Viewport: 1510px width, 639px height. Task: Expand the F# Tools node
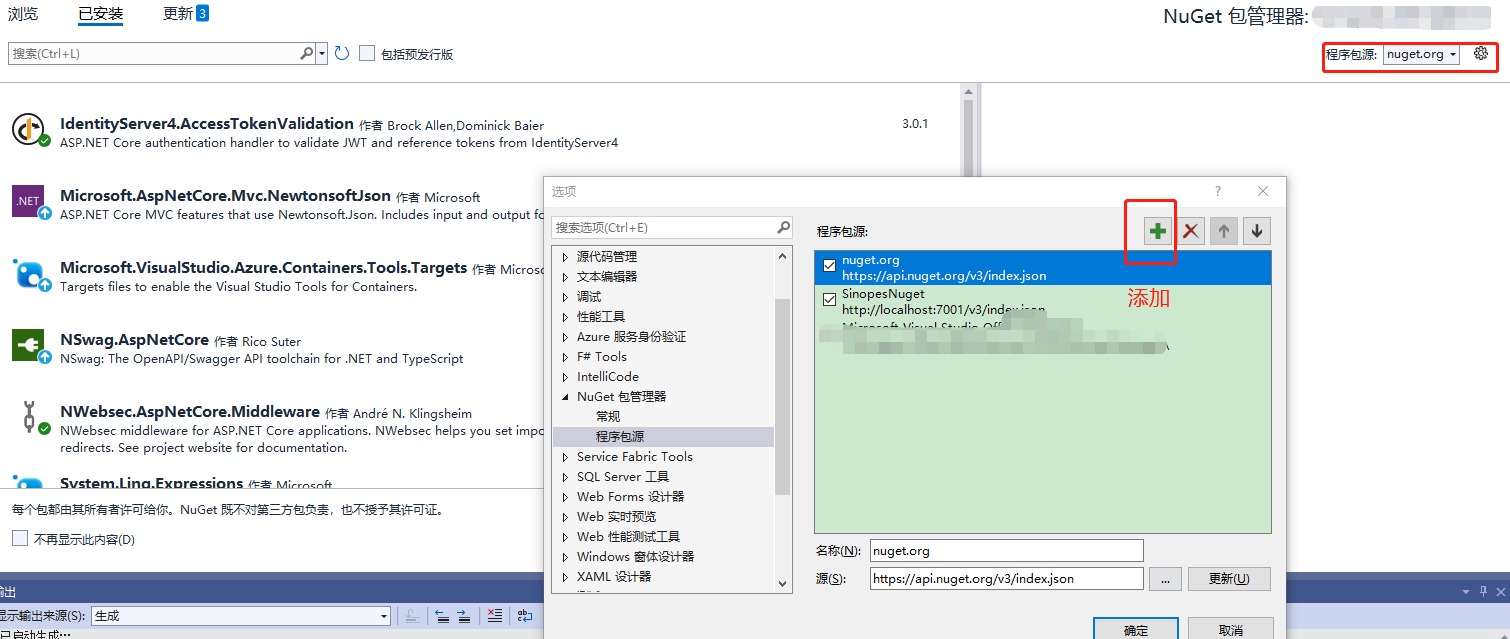565,357
